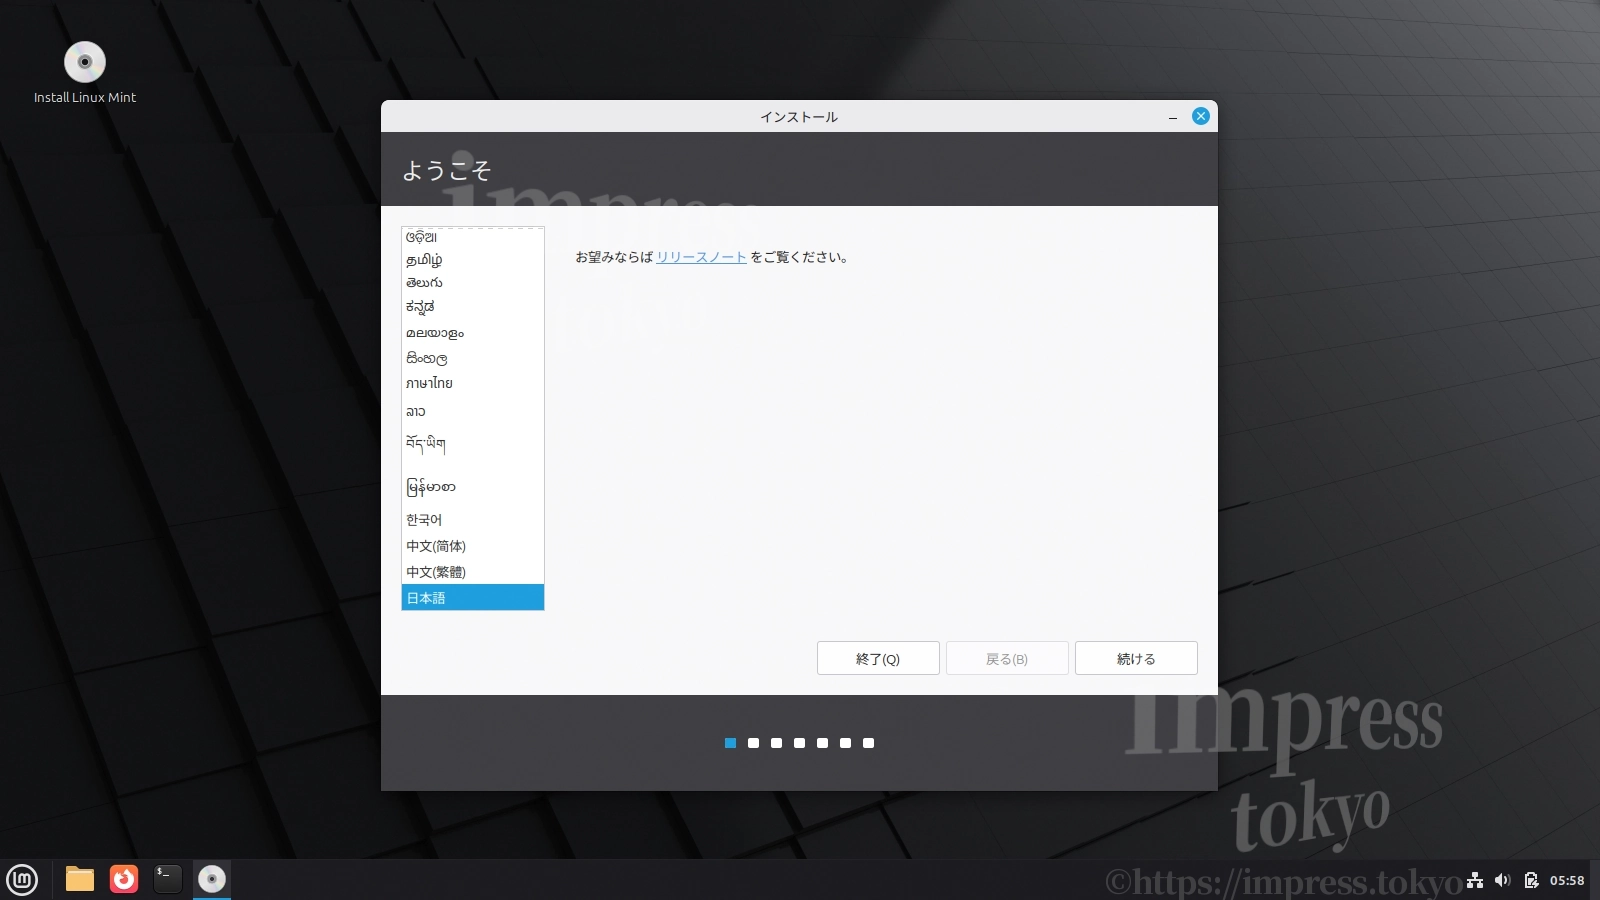
Task: Select 한국어 in the language list
Action: [x=473, y=520]
